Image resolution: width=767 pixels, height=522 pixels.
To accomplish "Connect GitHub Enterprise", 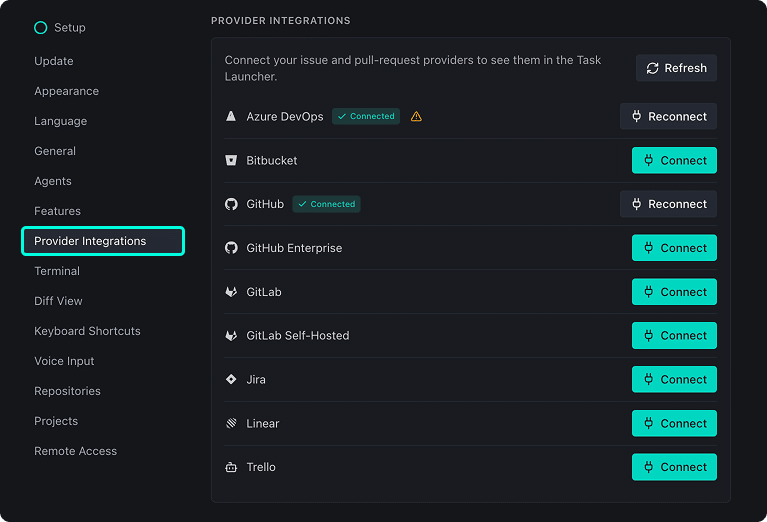I will pos(674,248).
